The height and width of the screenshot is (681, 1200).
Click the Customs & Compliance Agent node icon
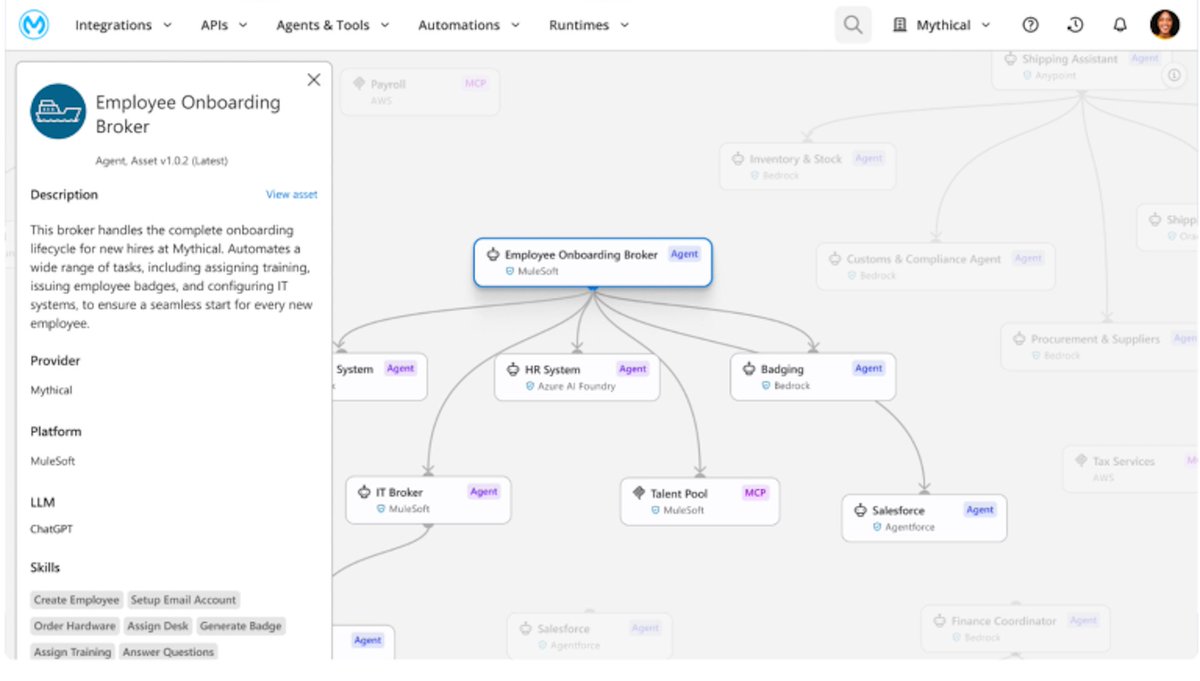click(x=835, y=259)
